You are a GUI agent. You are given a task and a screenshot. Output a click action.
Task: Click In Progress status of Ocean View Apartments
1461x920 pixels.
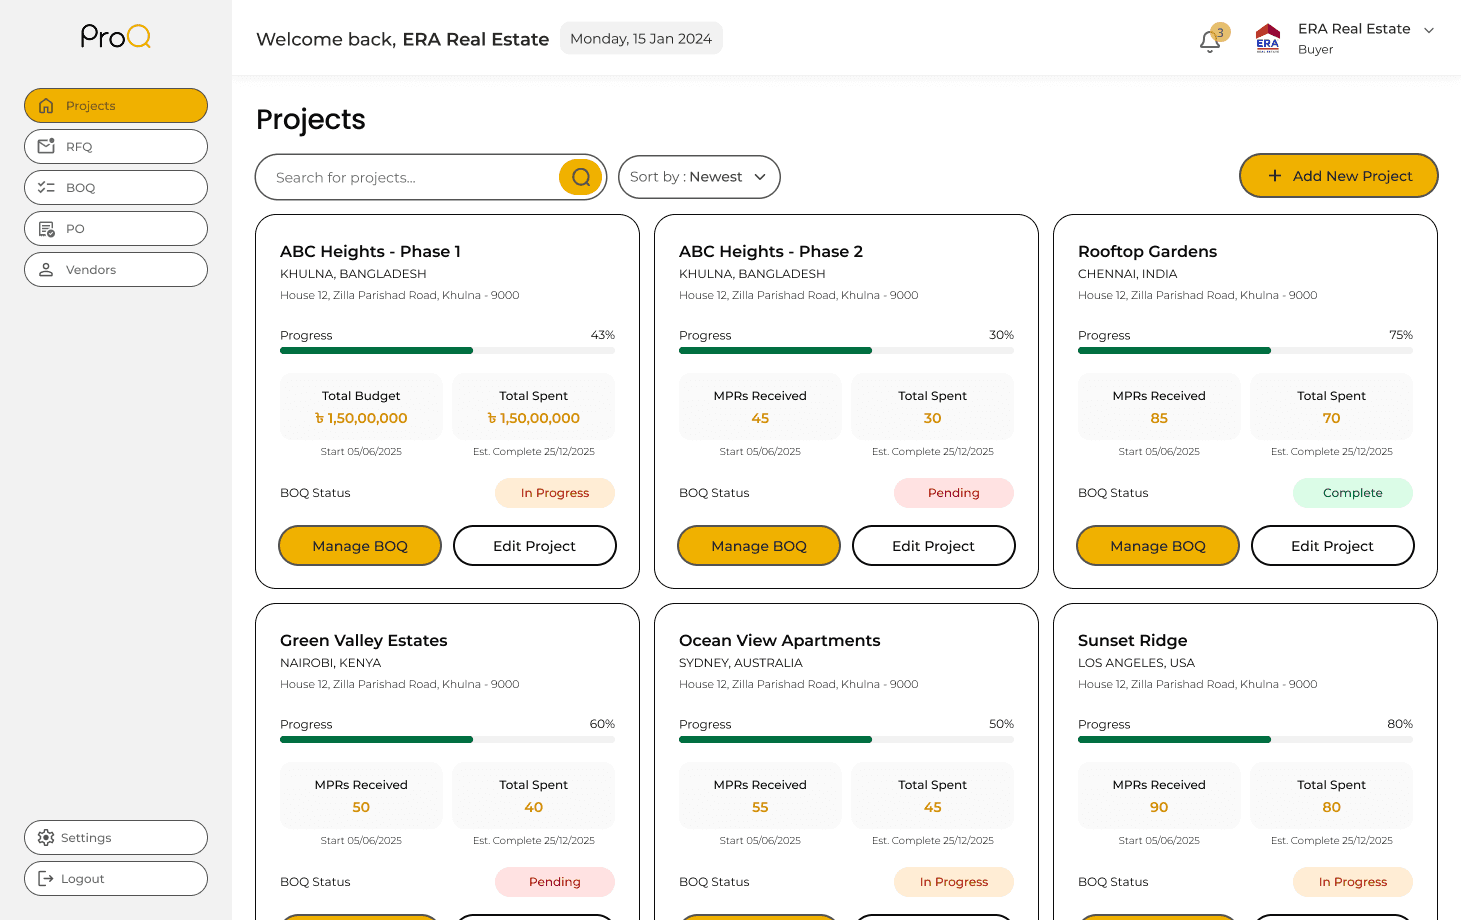click(954, 882)
